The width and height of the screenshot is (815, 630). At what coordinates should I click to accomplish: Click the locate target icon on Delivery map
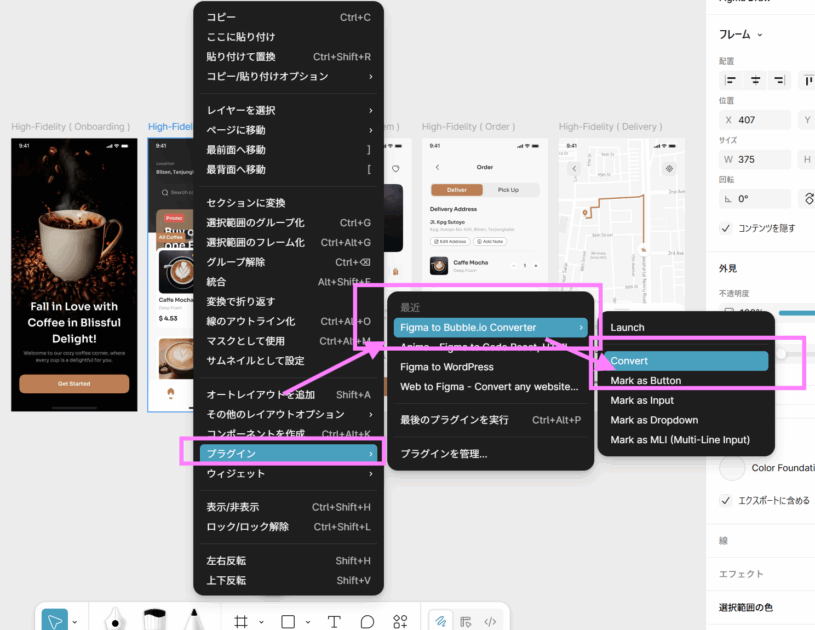(x=669, y=168)
